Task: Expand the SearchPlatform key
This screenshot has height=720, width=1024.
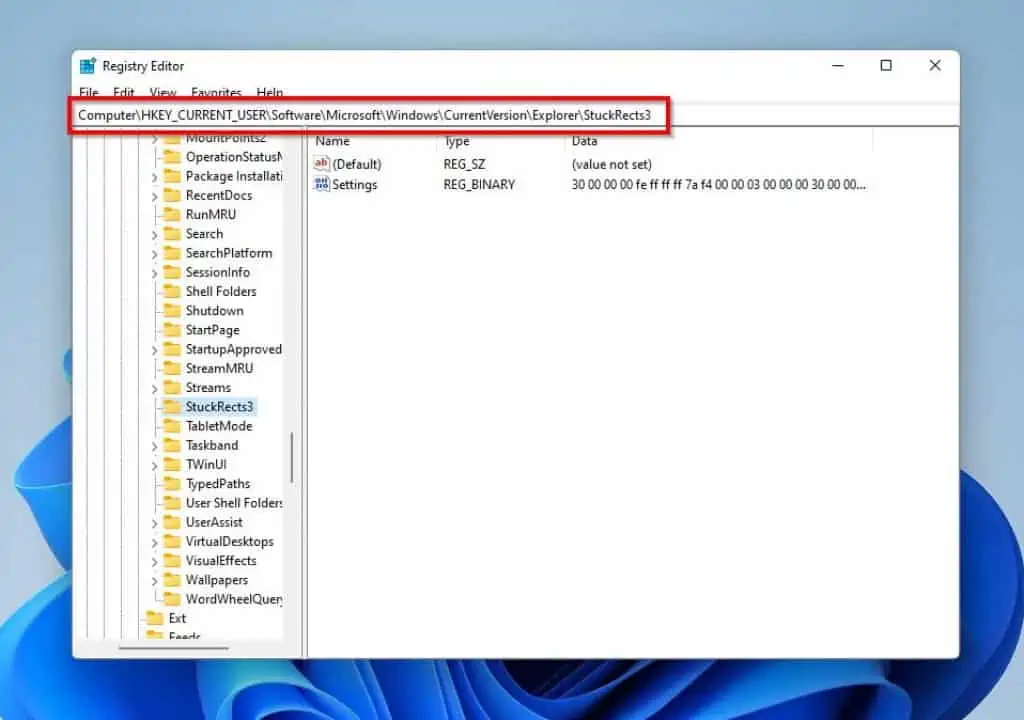Action: 154,254
